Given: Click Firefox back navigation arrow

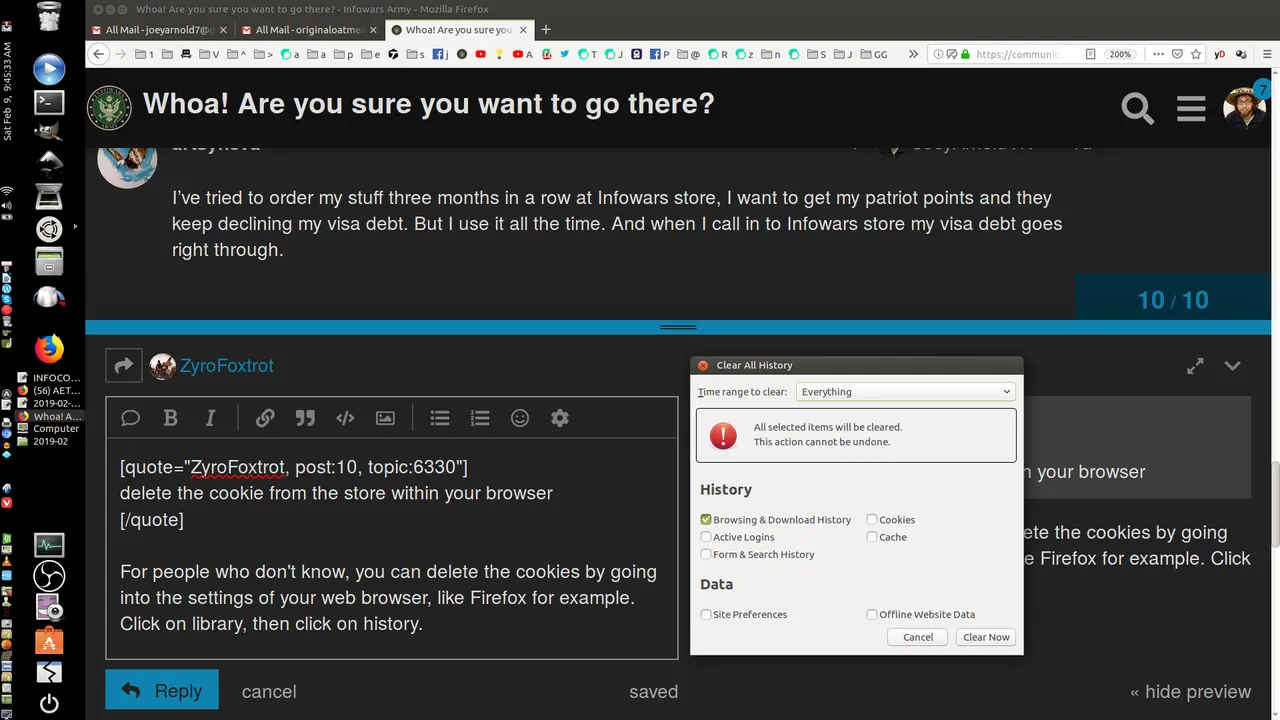Looking at the screenshot, I should click(x=98, y=55).
